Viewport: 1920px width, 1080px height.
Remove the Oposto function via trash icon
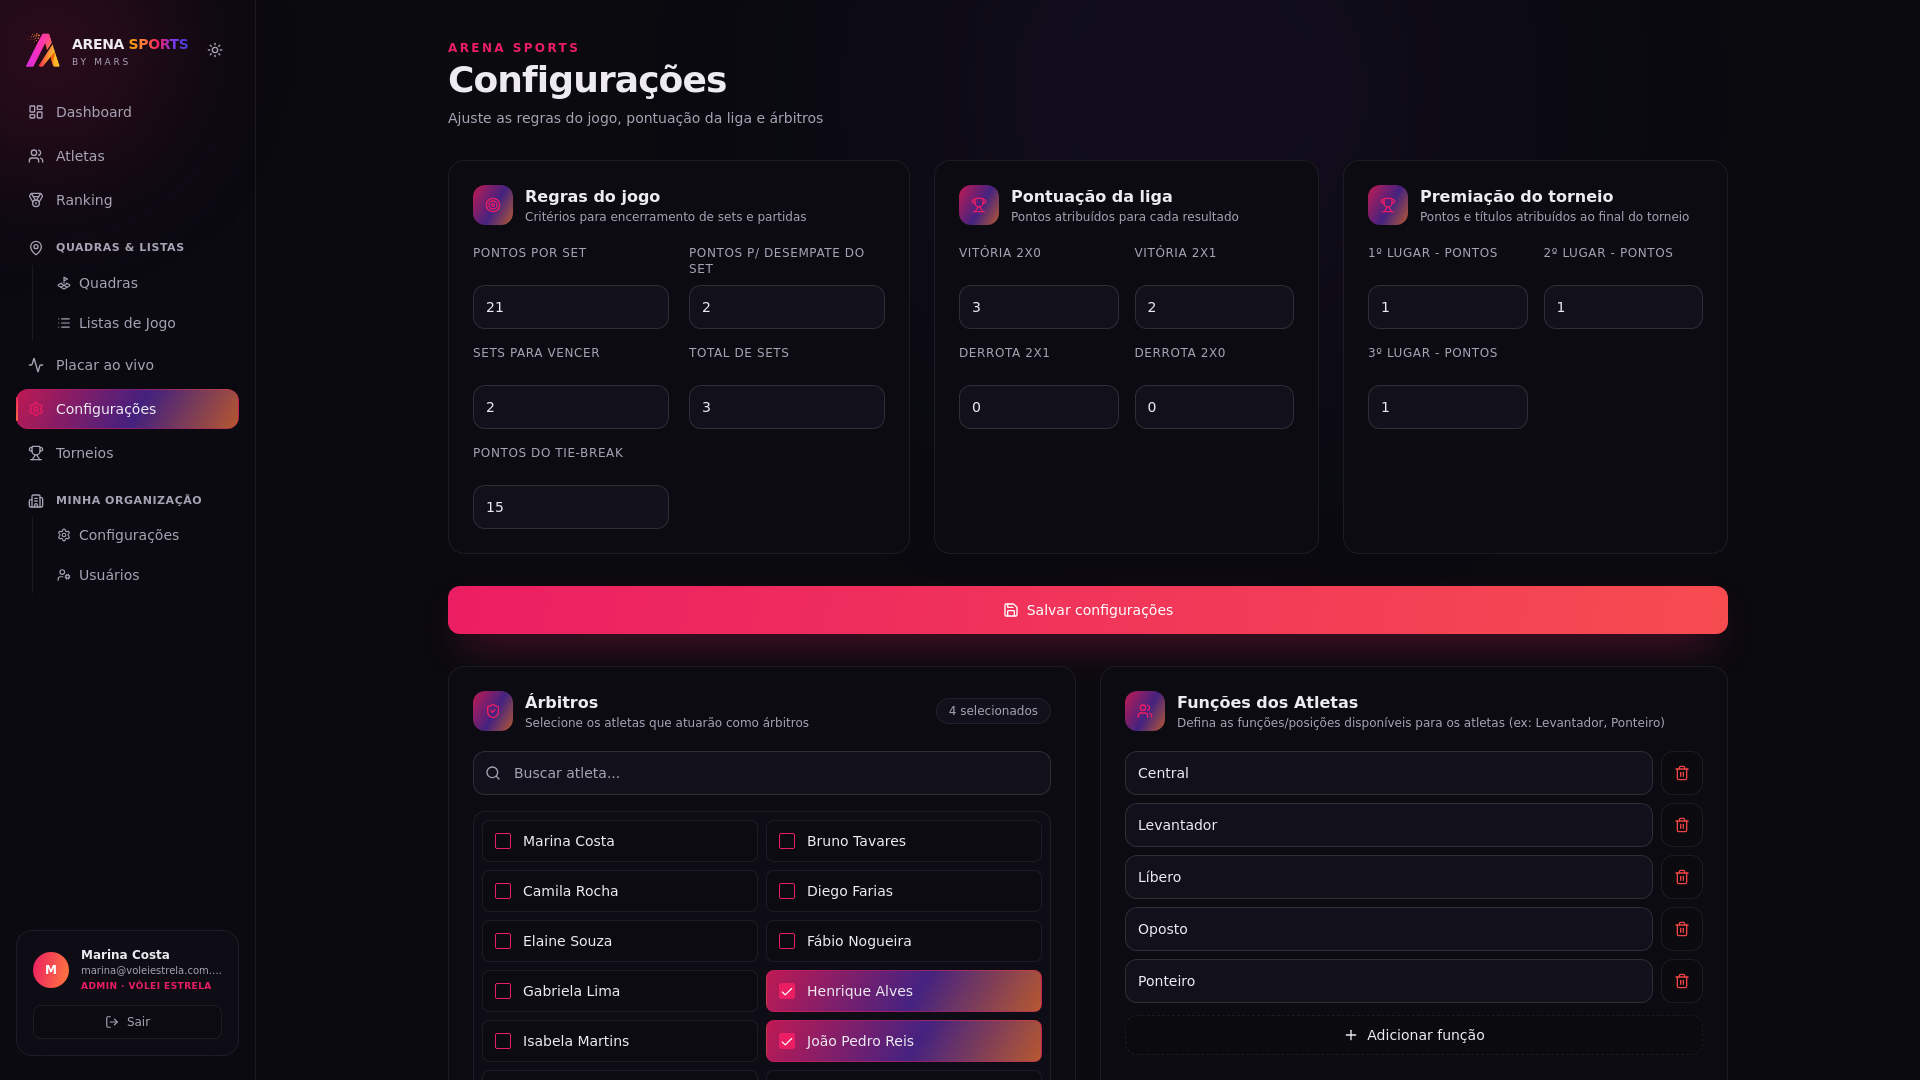pyautogui.click(x=1682, y=929)
